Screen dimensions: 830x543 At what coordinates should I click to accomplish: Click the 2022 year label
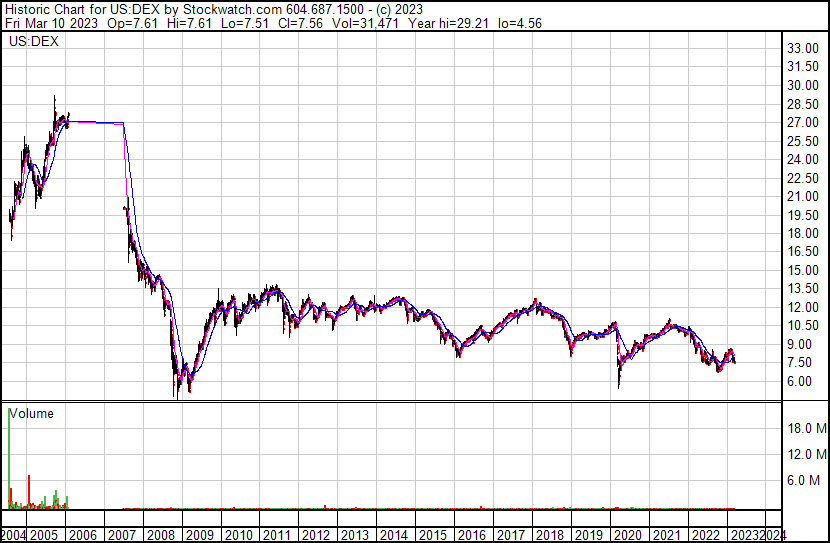click(x=706, y=535)
